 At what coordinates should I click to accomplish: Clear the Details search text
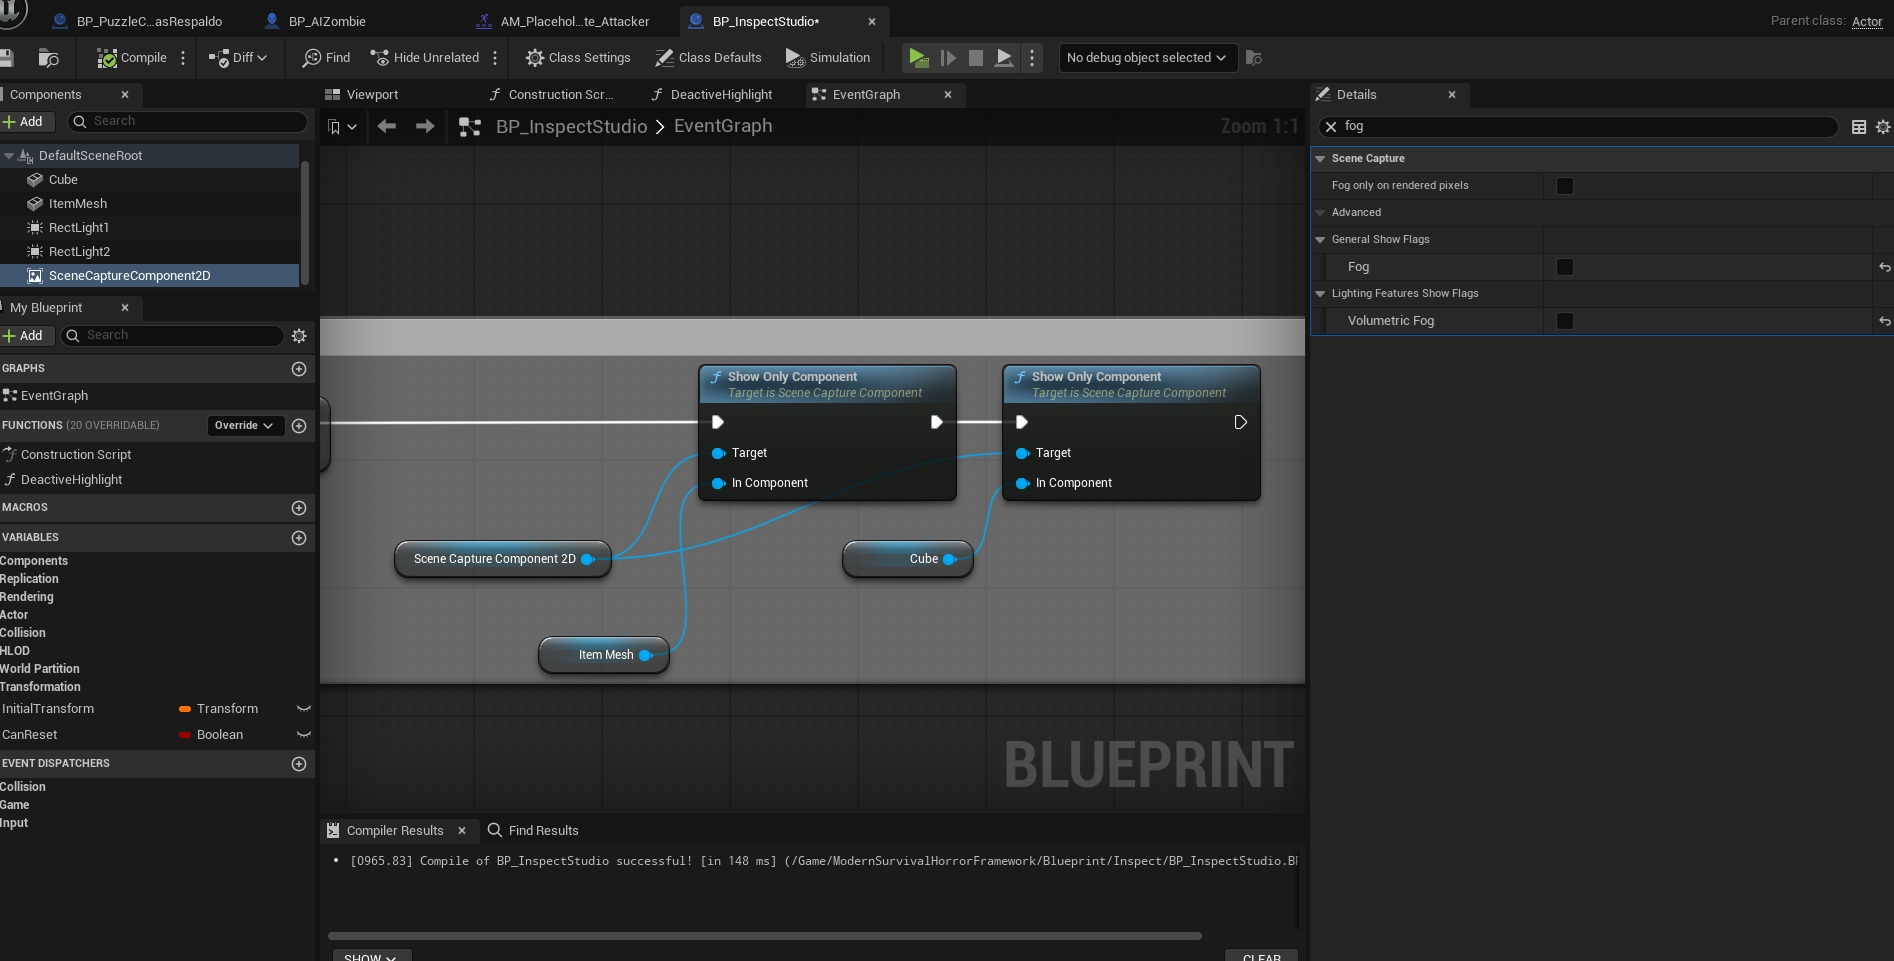1331,127
